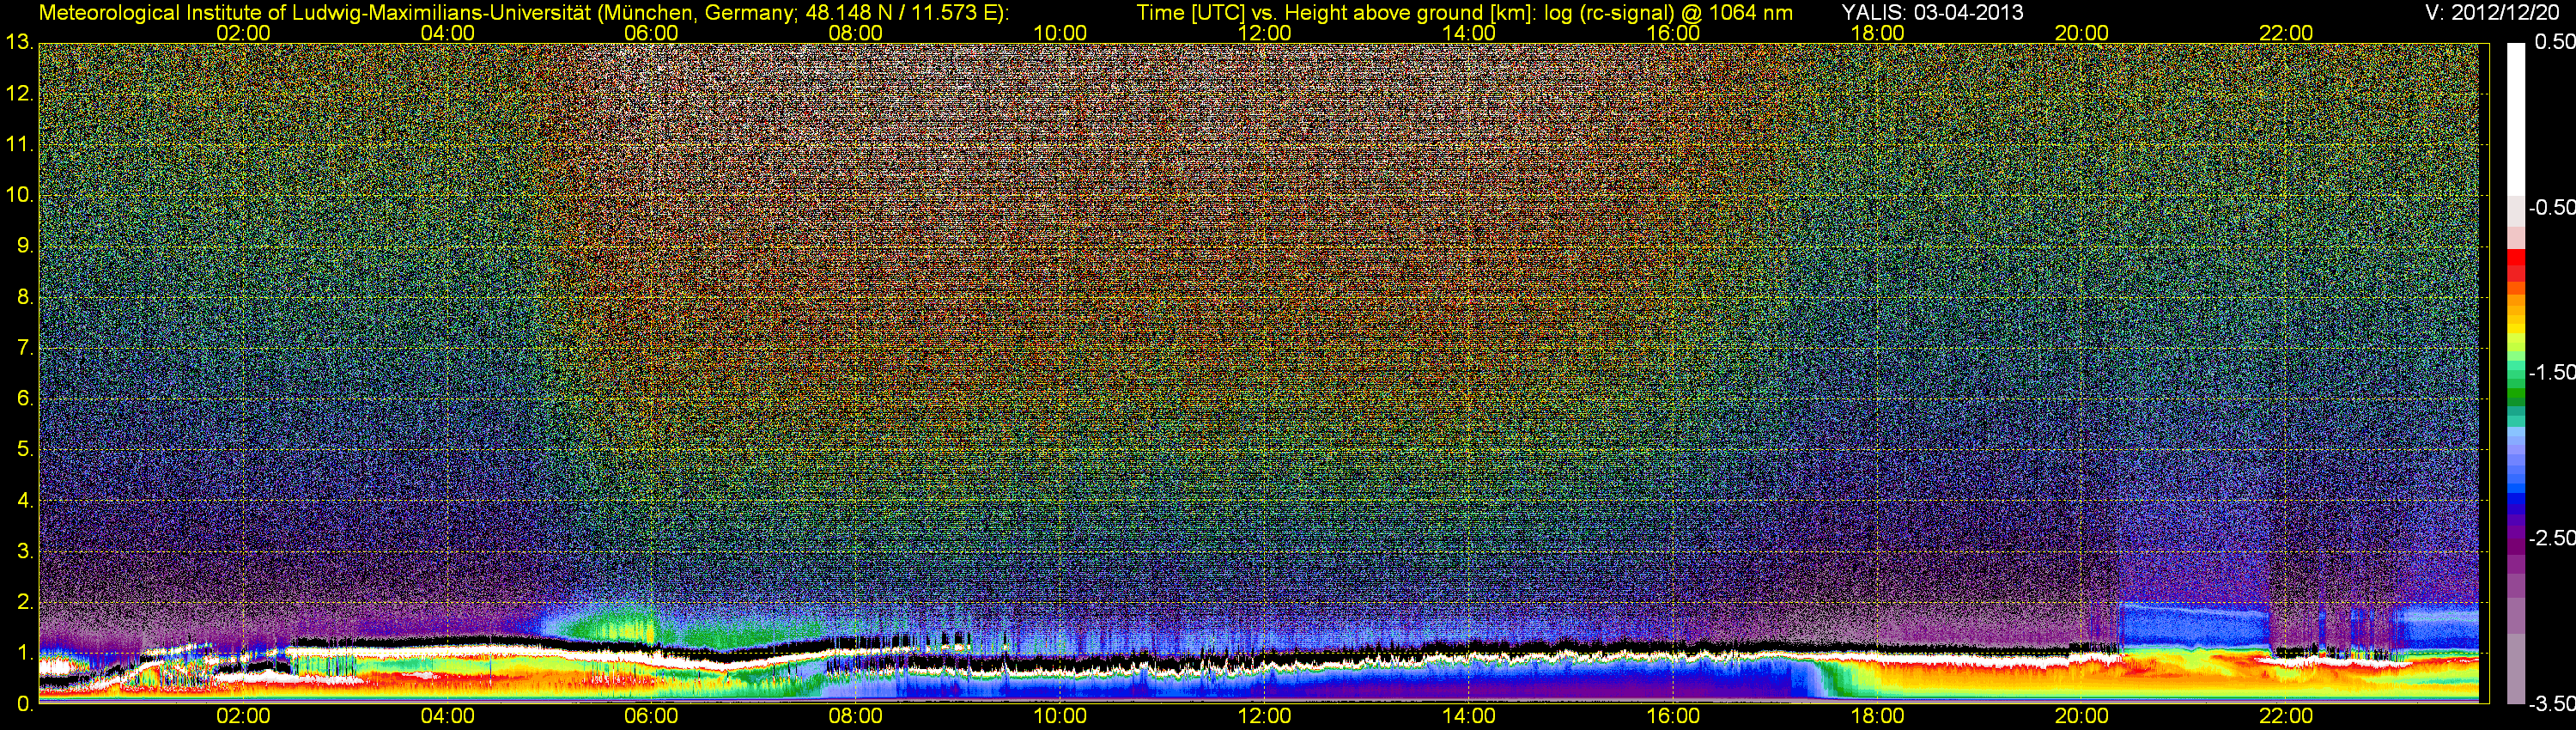Click the 10:00 label on the top time axis
This screenshot has height=730, width=2576.
coord(1060,33)
